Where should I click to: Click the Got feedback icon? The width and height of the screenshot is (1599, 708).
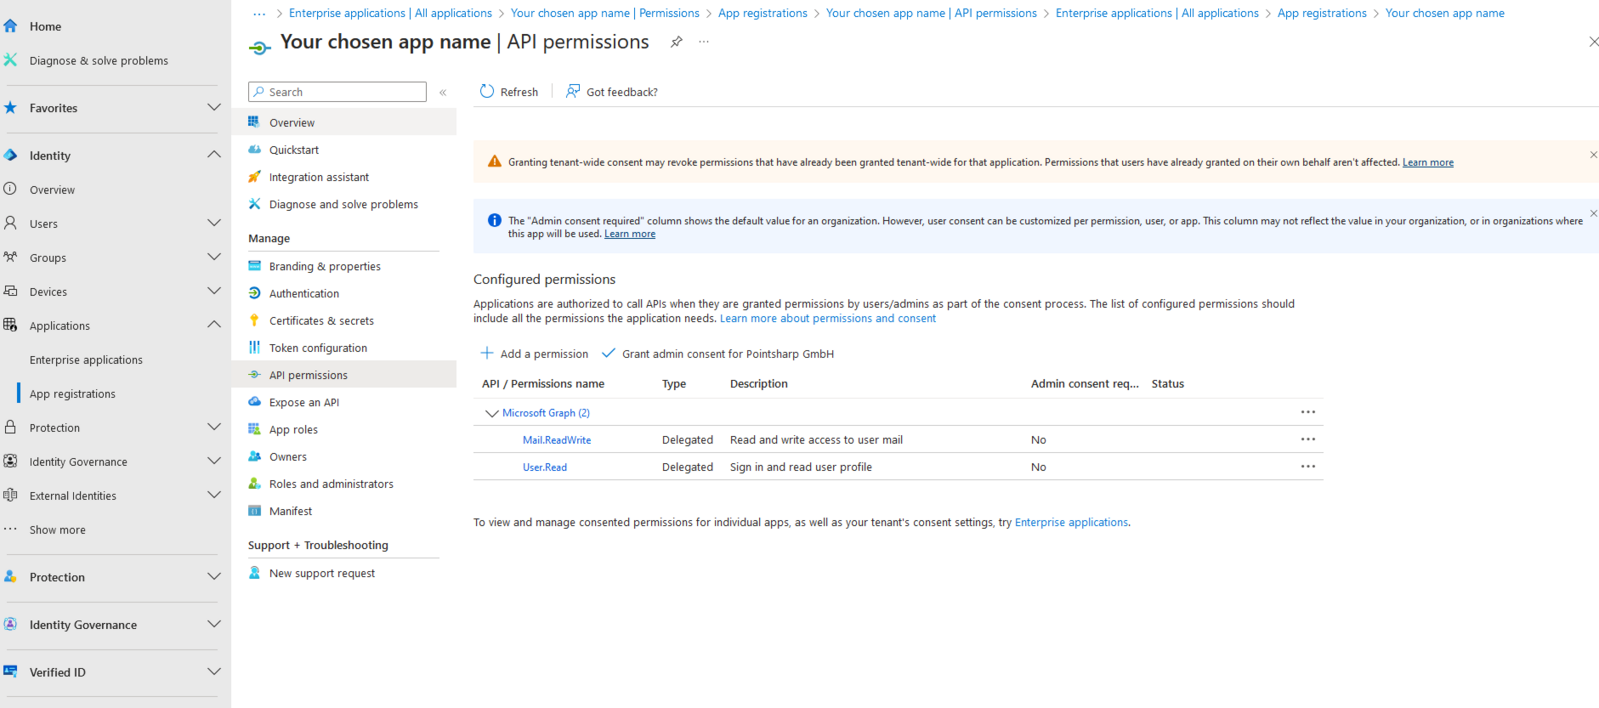[573, 91]
